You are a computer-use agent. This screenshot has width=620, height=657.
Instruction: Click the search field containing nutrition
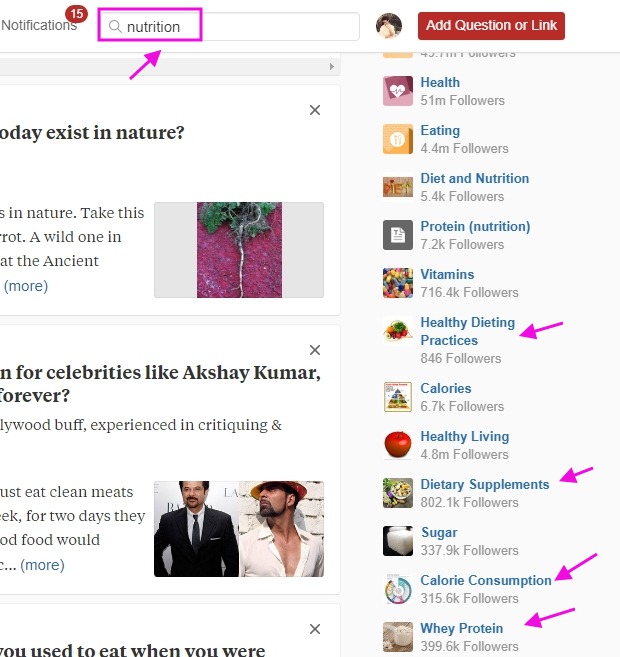pyautogui.click(x=229, y=26)
